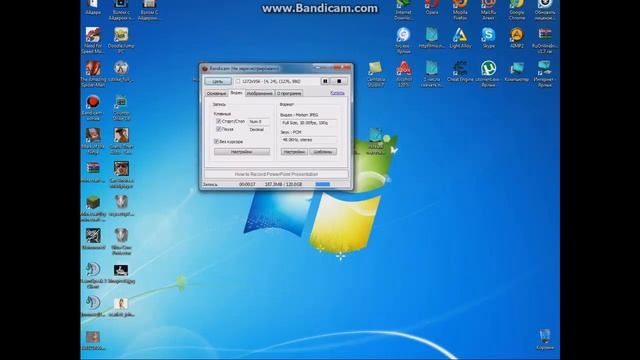The height and width of the screenshot is (360, 640).
Task: Open the cstrike_full desktop shortcut
Action: [x=121, y=71]
